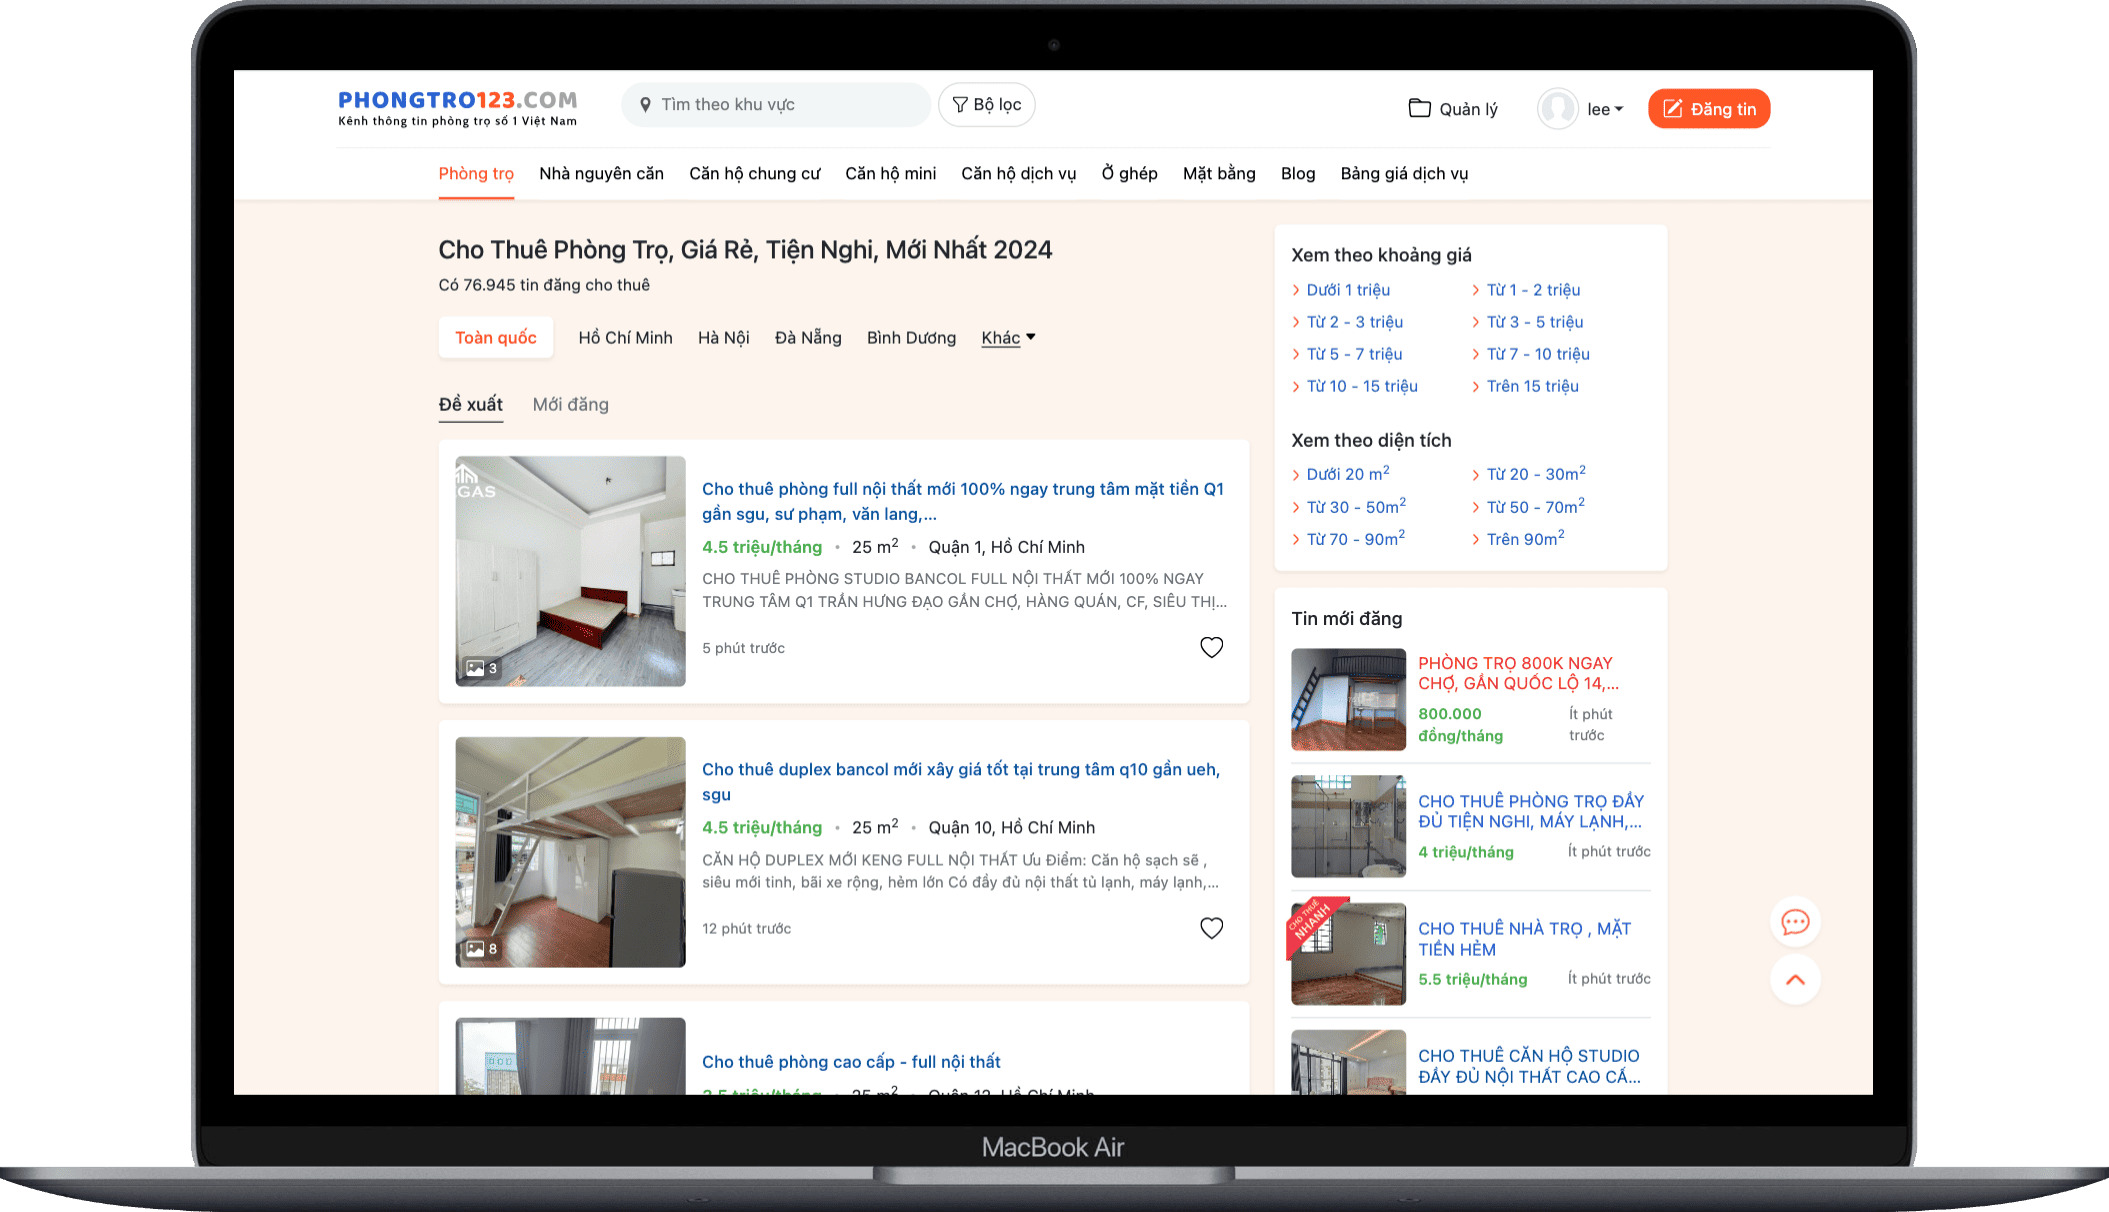
Task: Switch to the Mới đăng tab
Action: coord(570,405)
